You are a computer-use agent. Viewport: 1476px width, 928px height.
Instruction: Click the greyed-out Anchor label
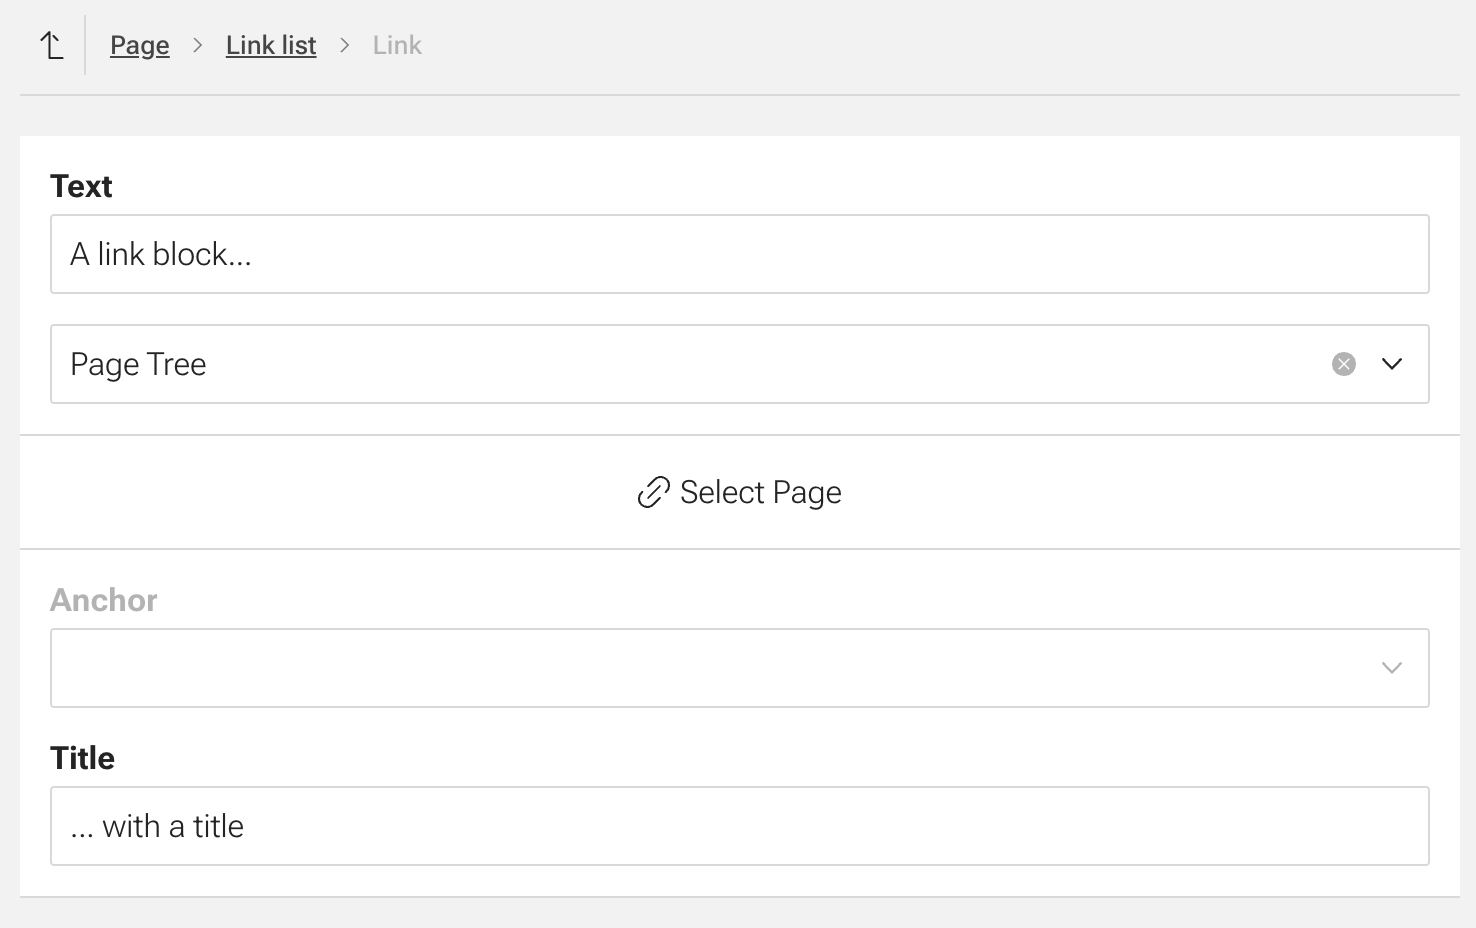coord(104,600)
